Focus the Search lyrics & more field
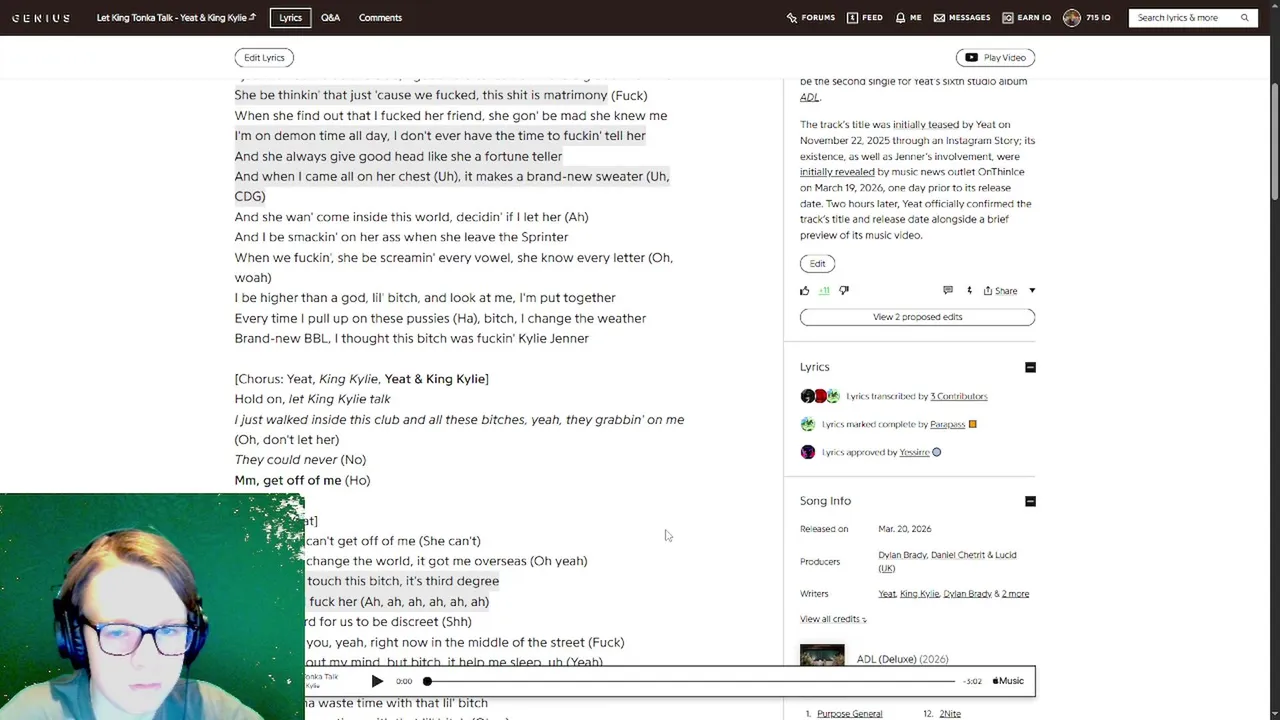The image size is (1280, 720). point(1185,18)
